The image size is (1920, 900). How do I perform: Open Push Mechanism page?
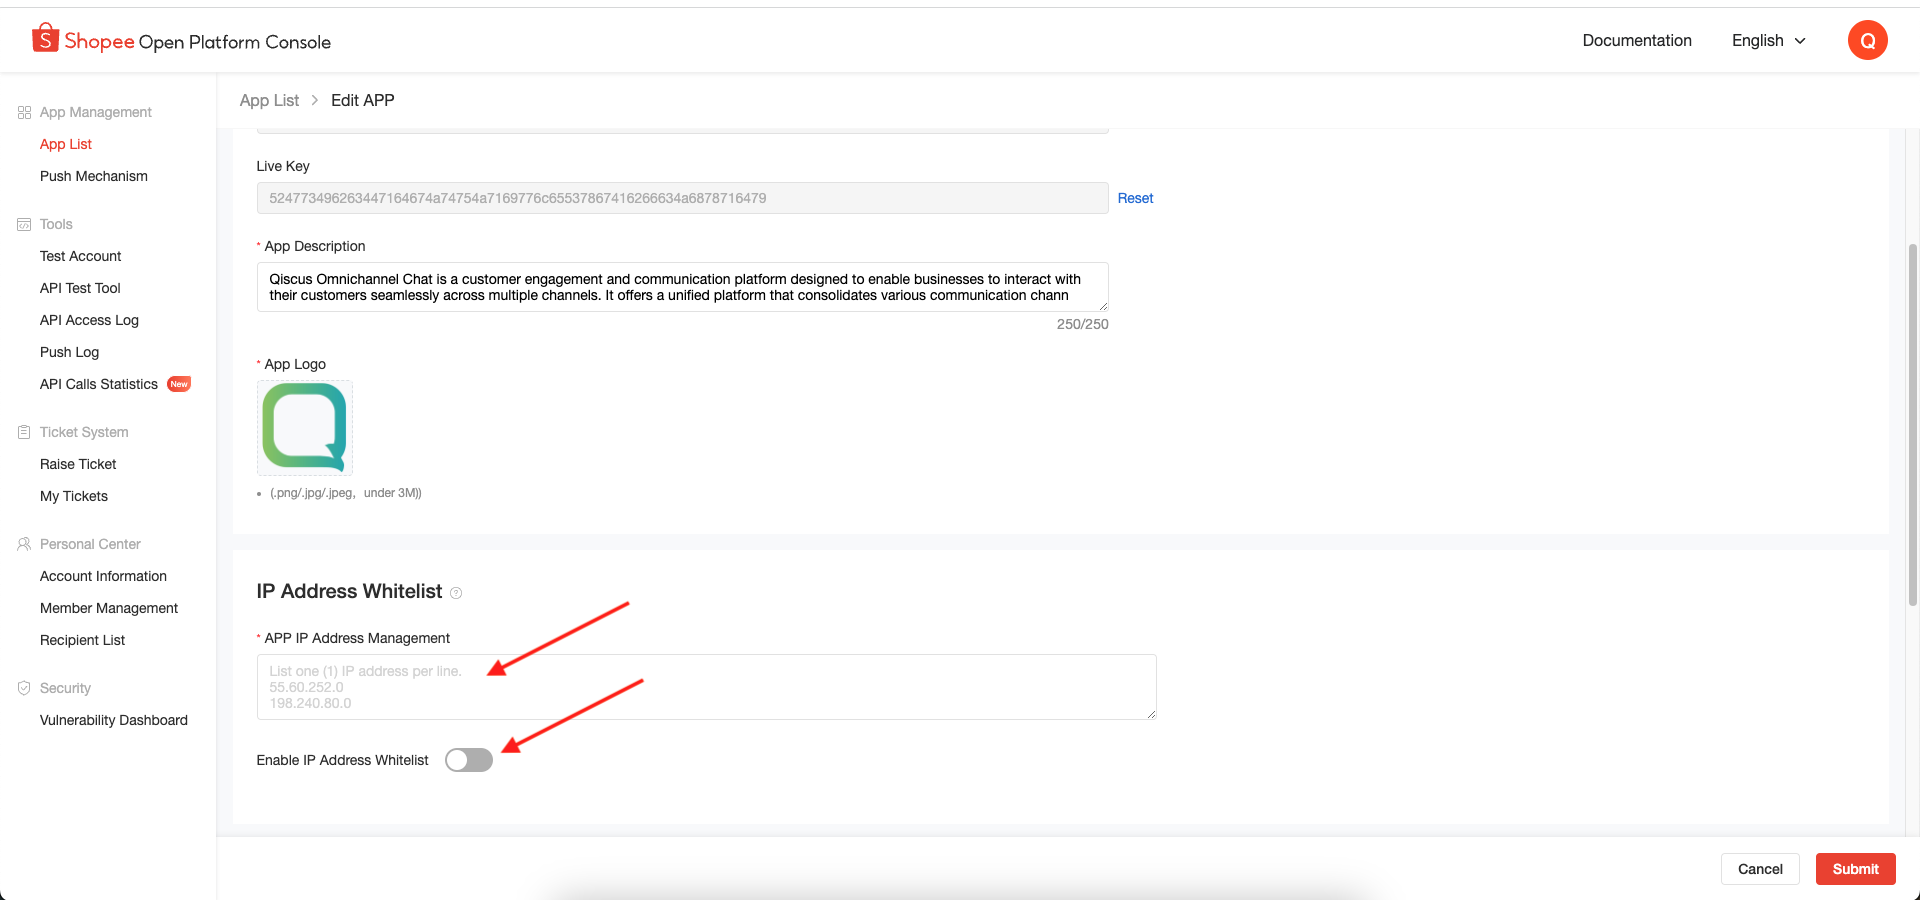[x=94, y=176]
